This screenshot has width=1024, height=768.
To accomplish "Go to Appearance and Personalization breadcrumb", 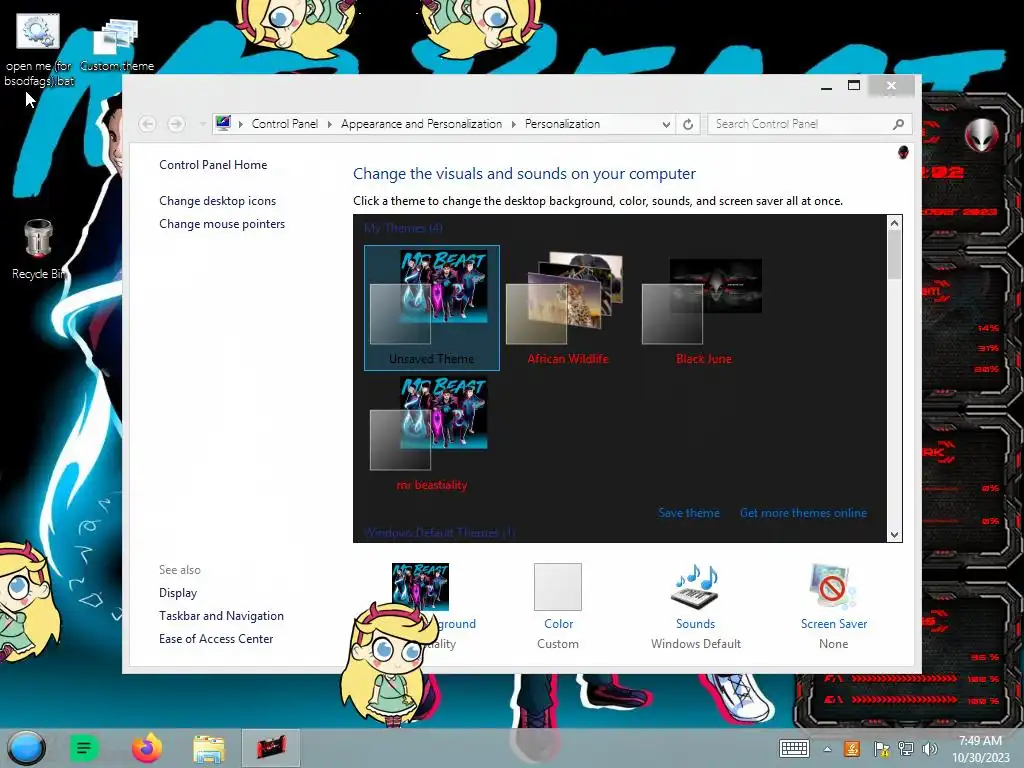I will click(x=421, y=124).
